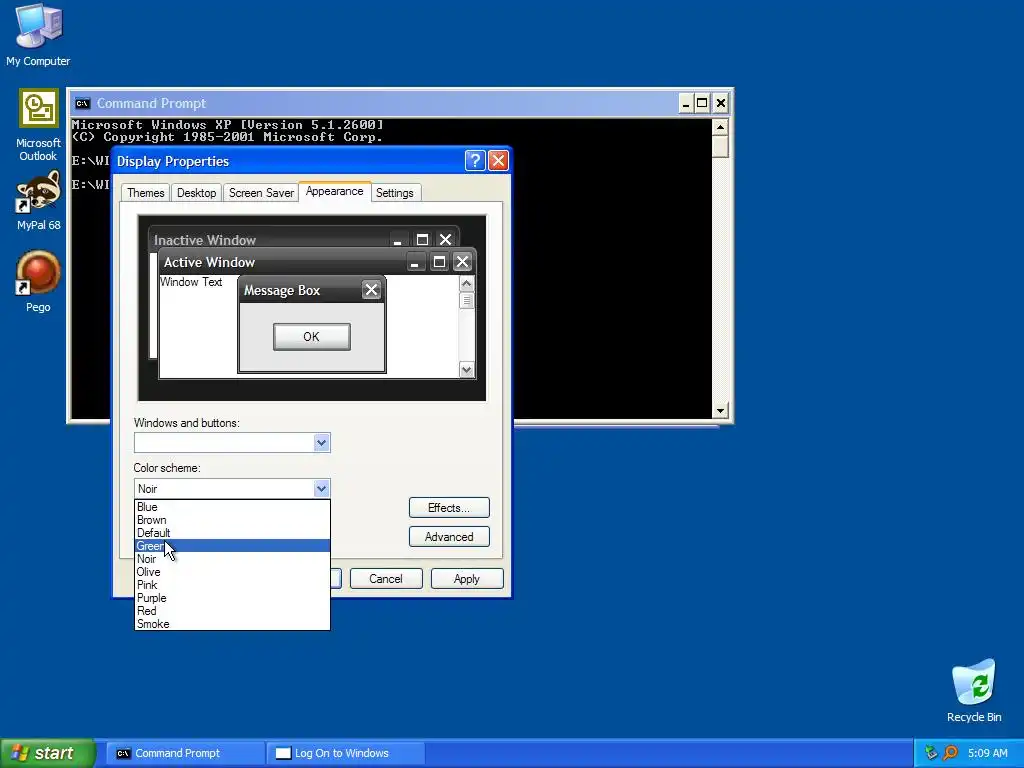Go to the Settings tab

coord(394,193)
